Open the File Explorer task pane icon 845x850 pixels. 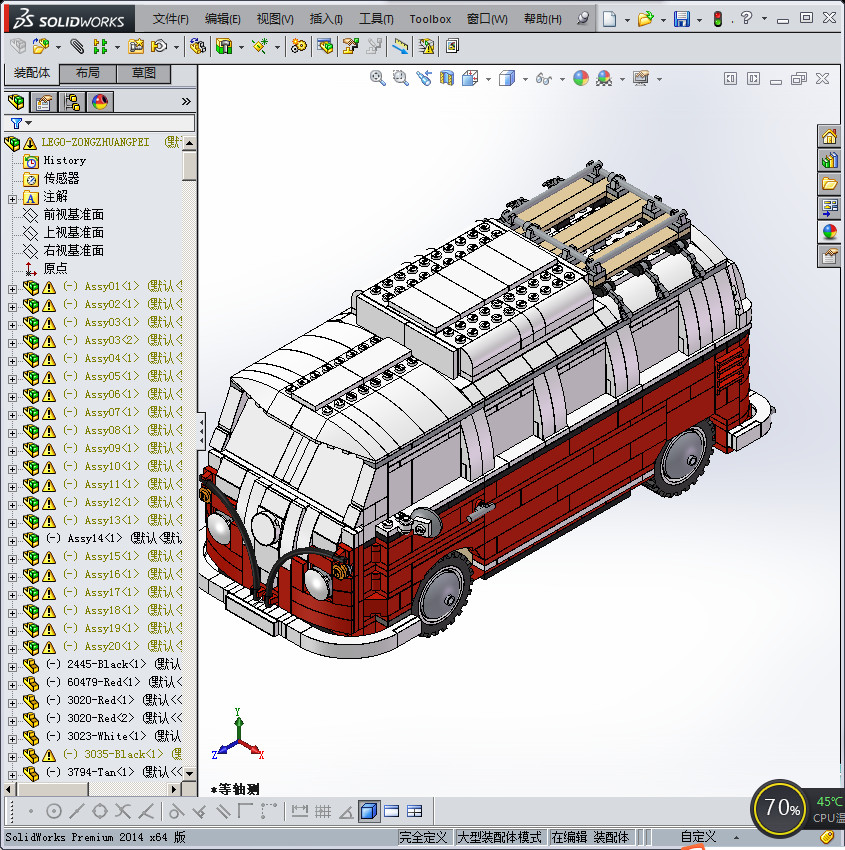(x=829, y=184)
